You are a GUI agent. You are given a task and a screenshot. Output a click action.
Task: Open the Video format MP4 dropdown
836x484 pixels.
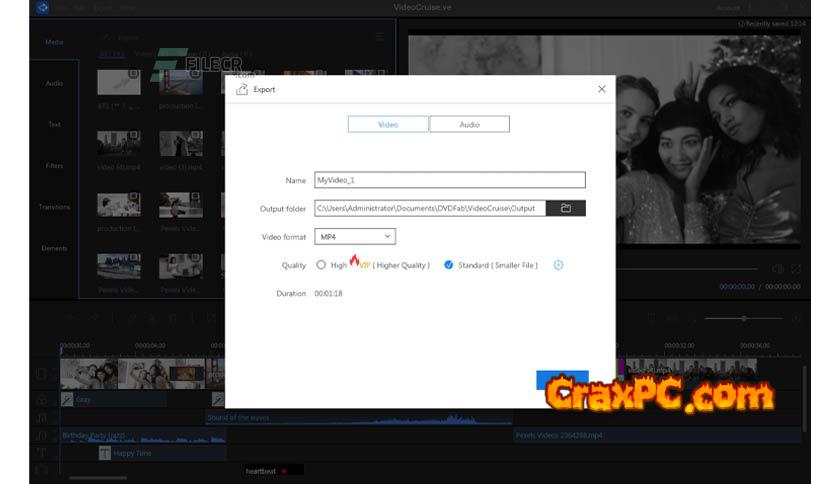(x=355, y=237)
